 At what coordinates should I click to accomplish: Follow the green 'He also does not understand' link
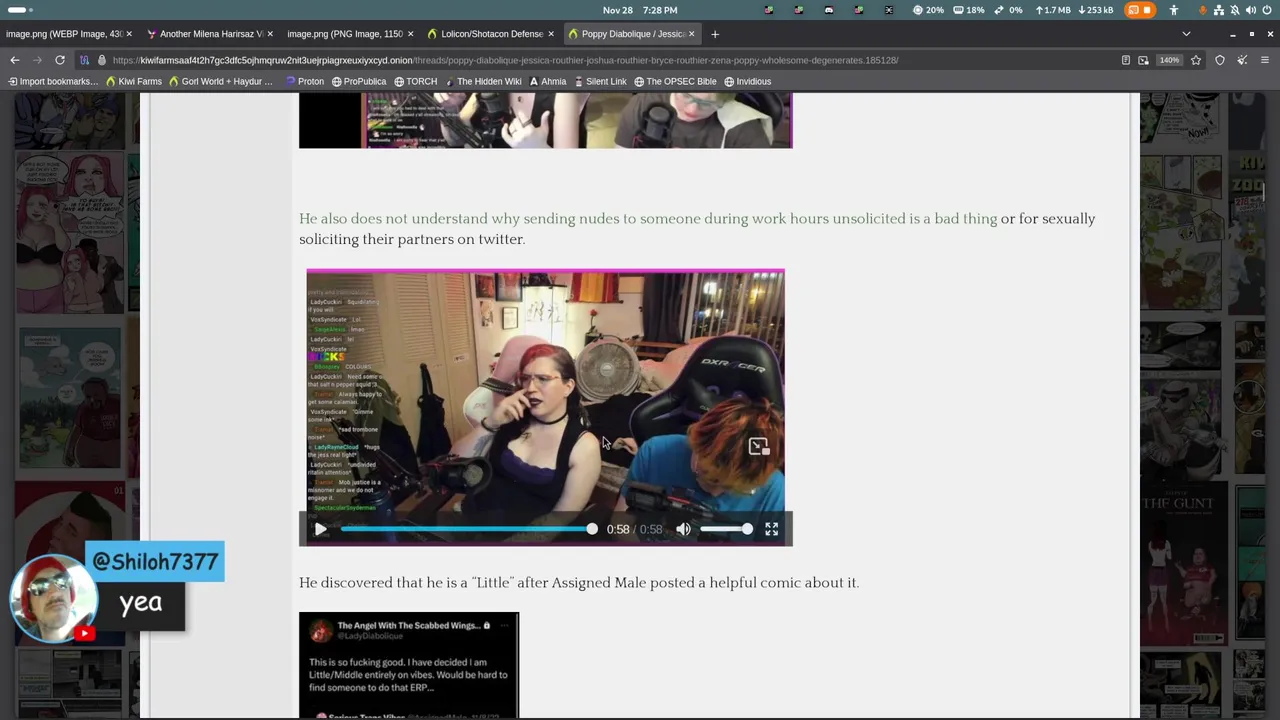coord(648,219)
